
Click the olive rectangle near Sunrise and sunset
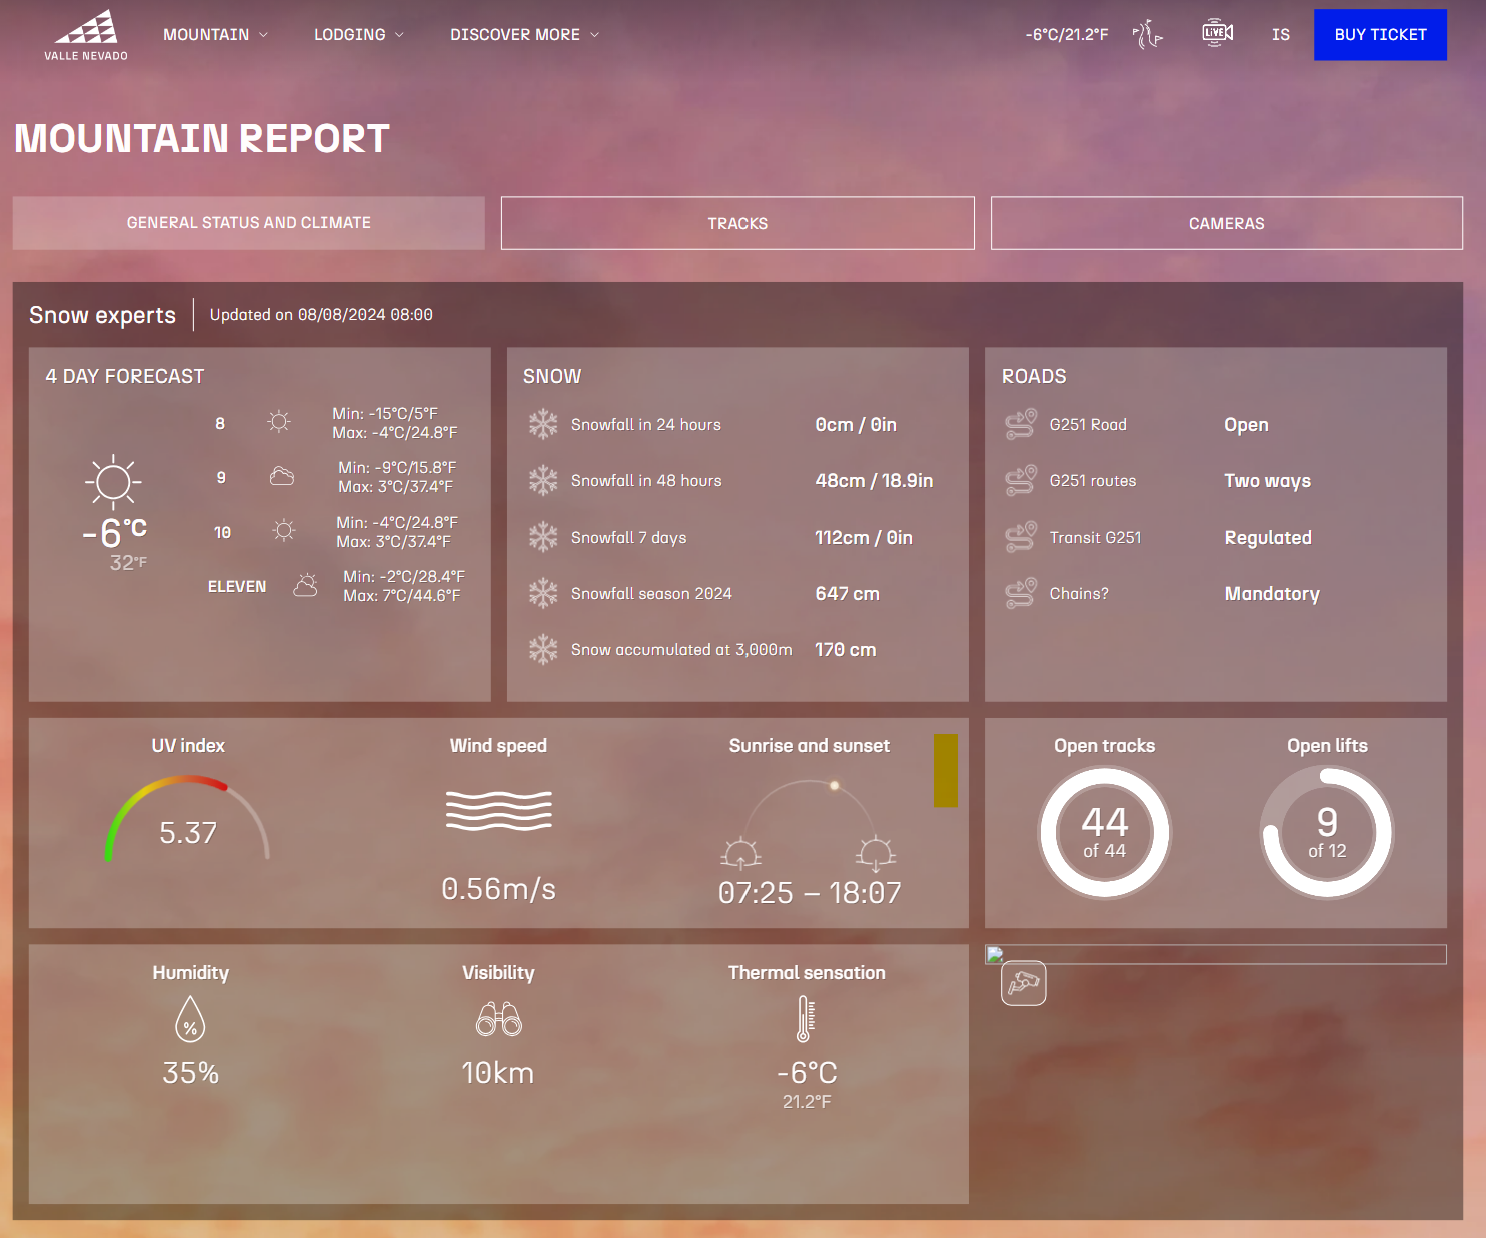(x=946, y=770)
